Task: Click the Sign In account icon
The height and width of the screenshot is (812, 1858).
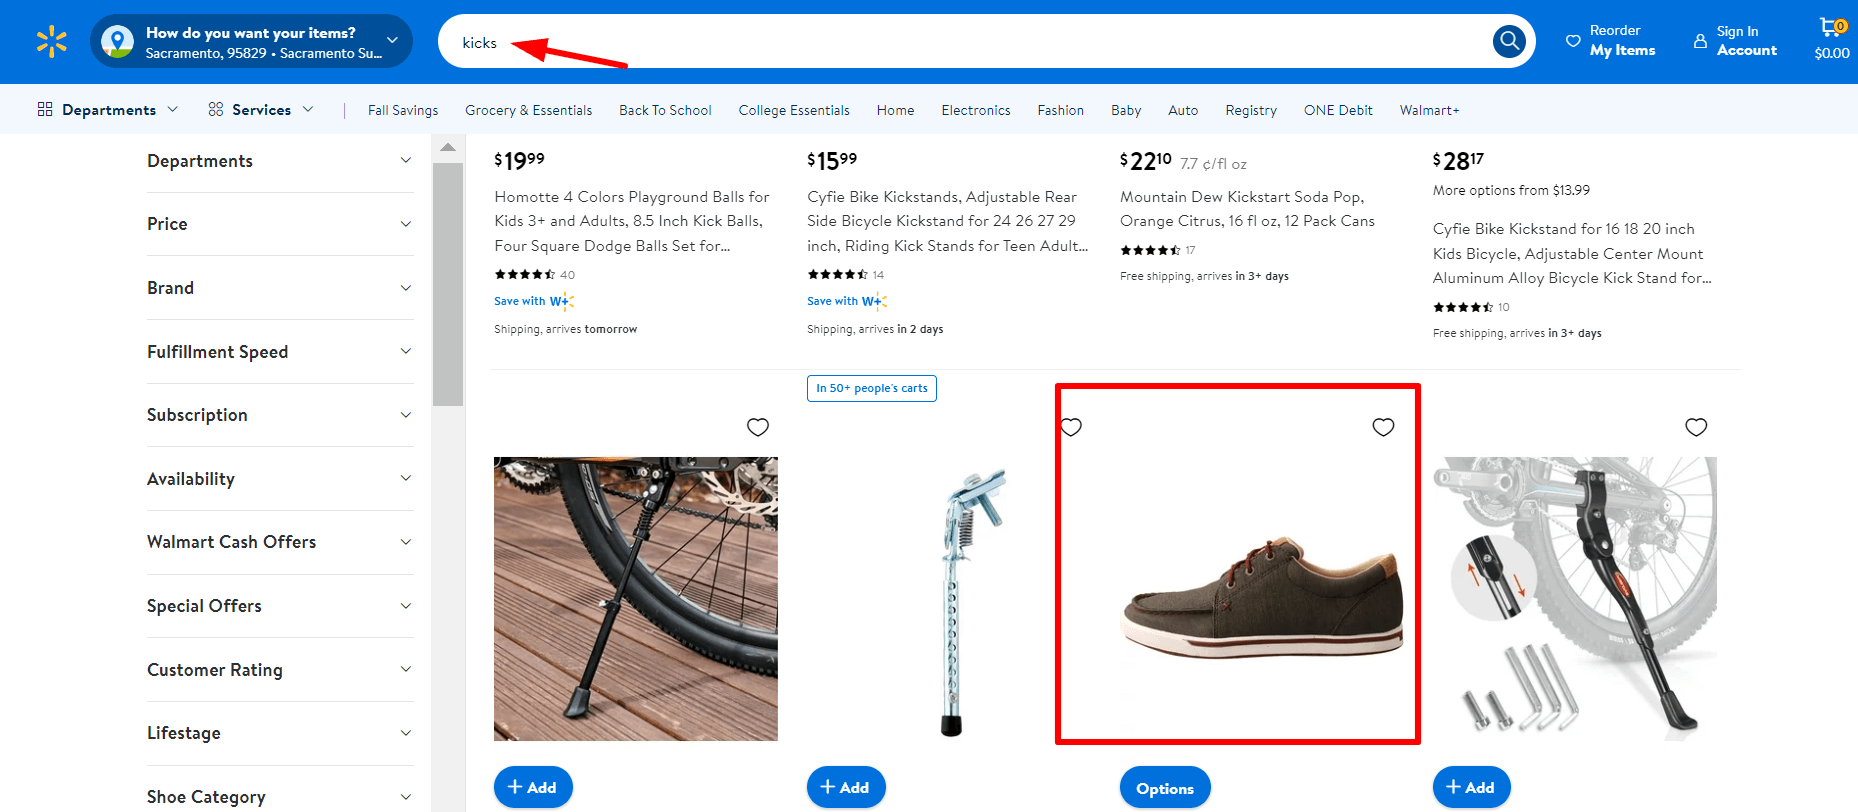Action: [x=1700, y=41]
